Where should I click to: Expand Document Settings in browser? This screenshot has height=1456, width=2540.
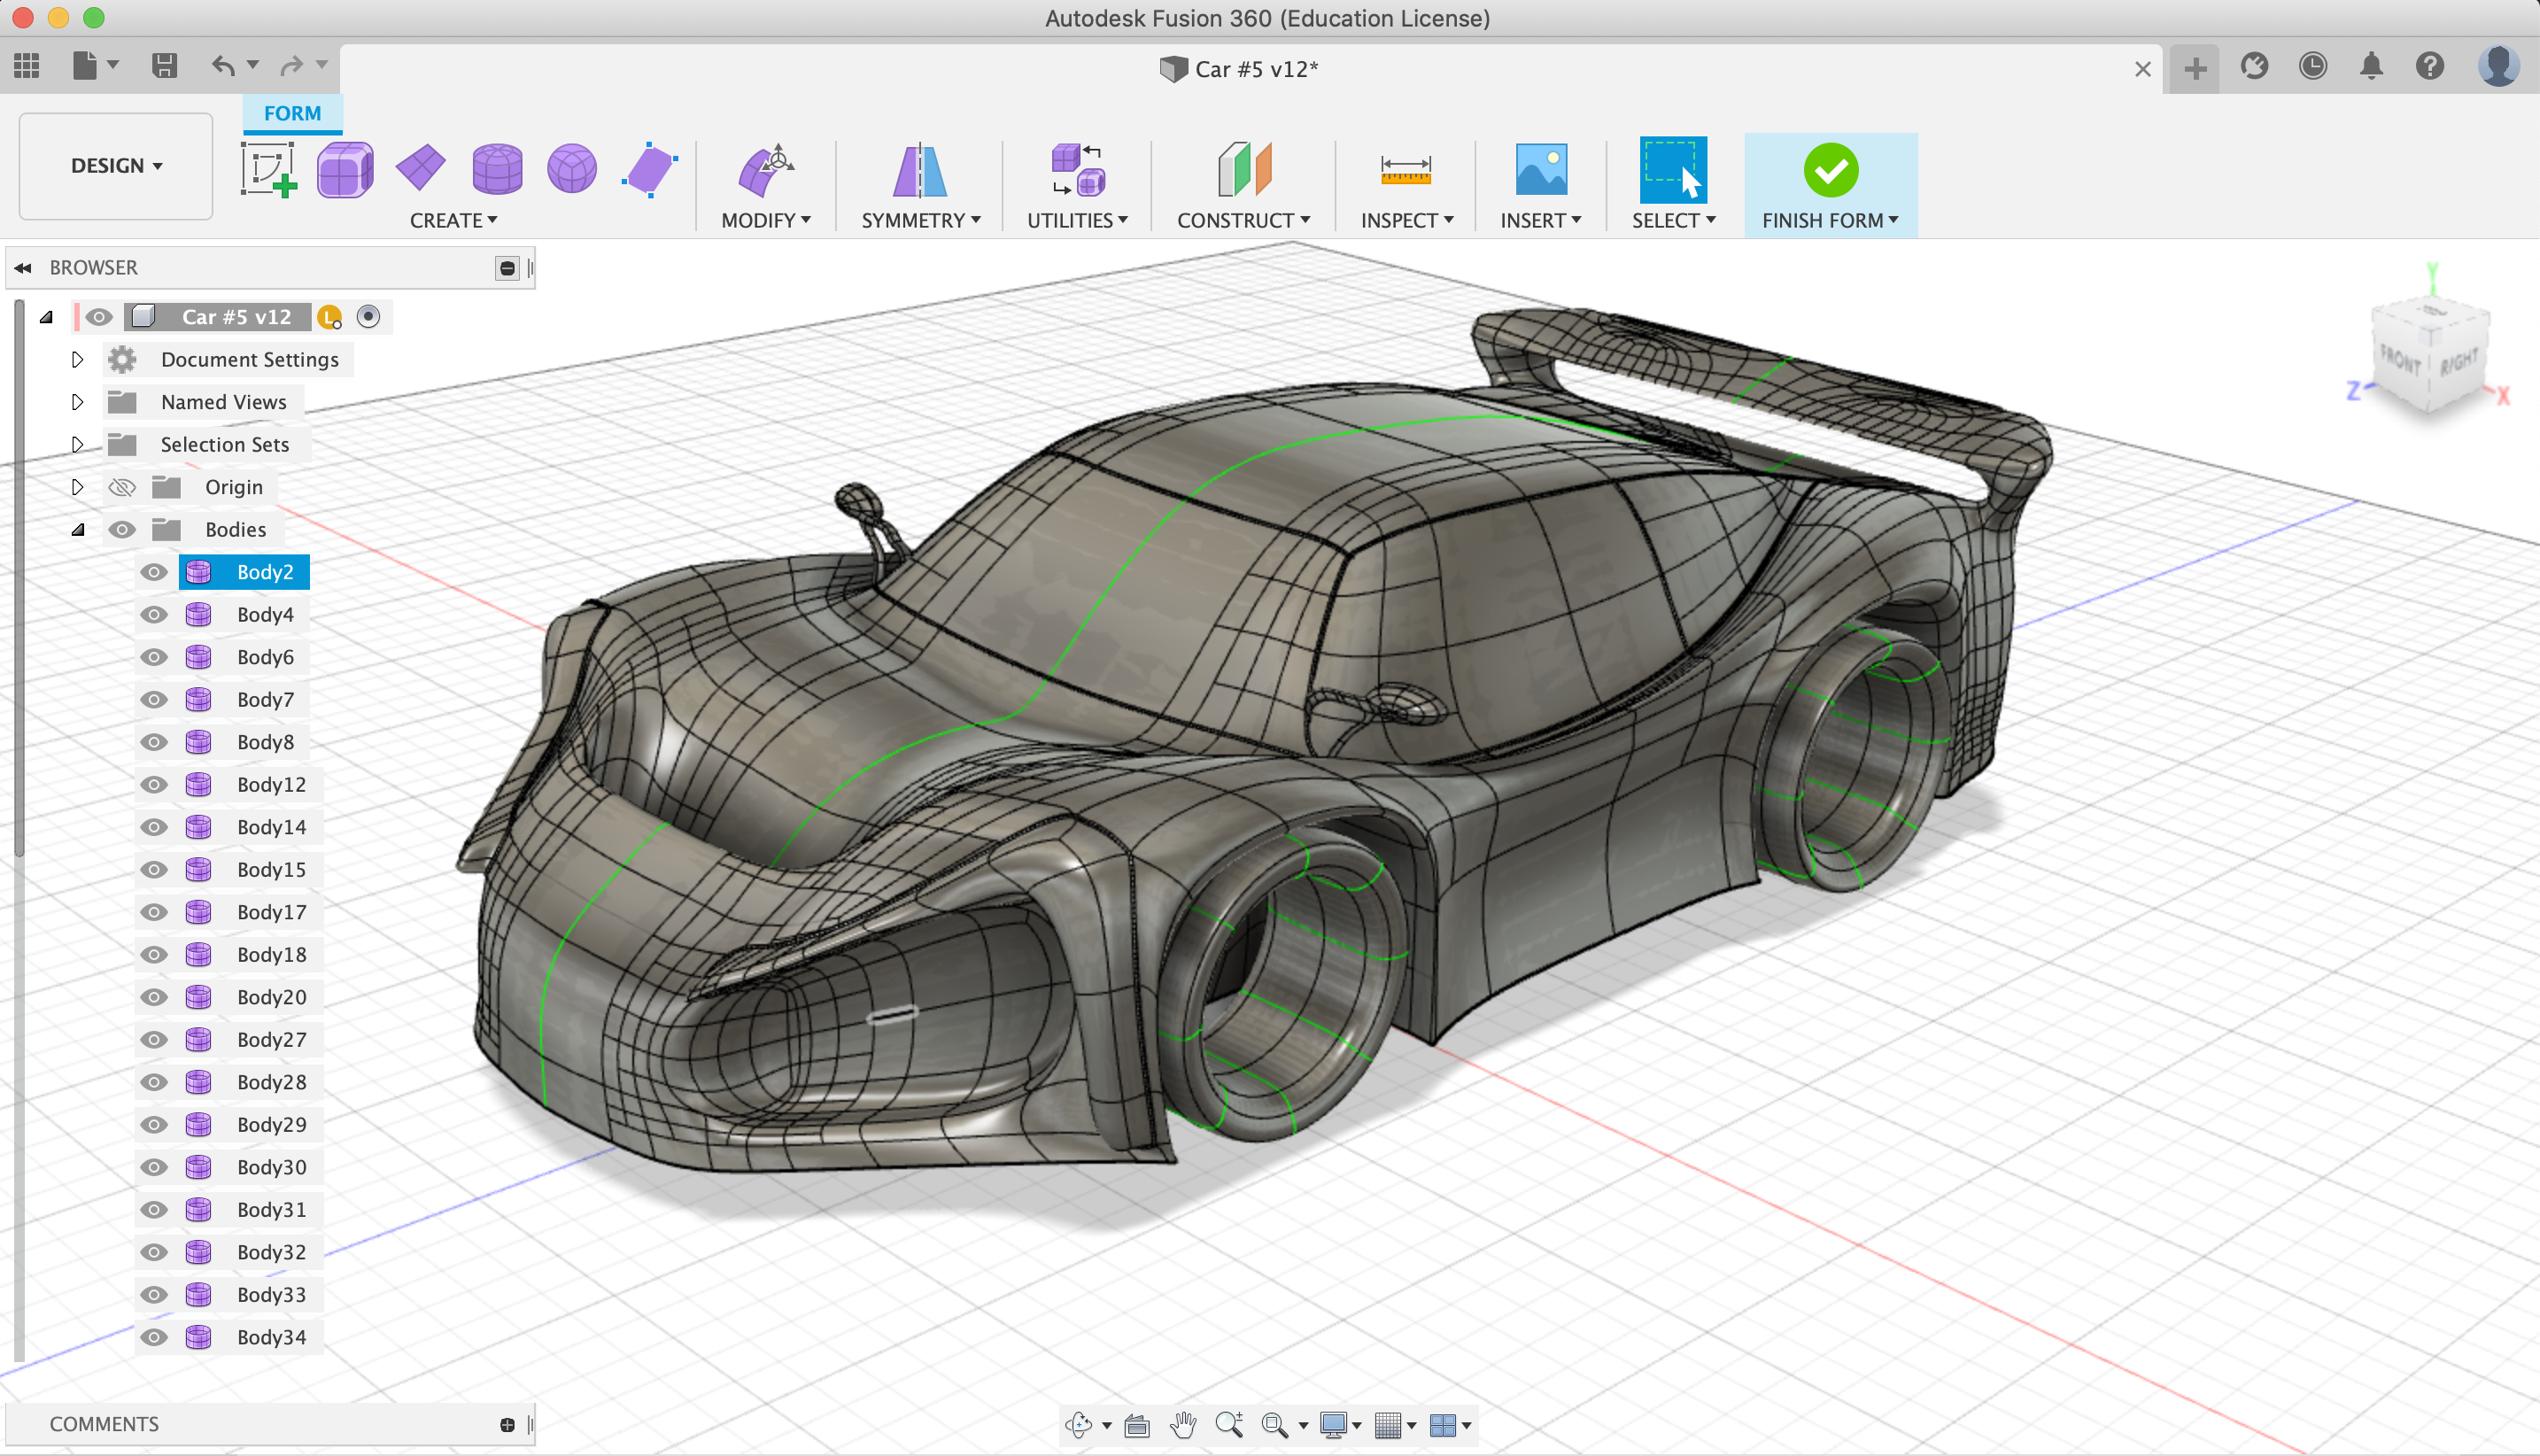point(77,360)
